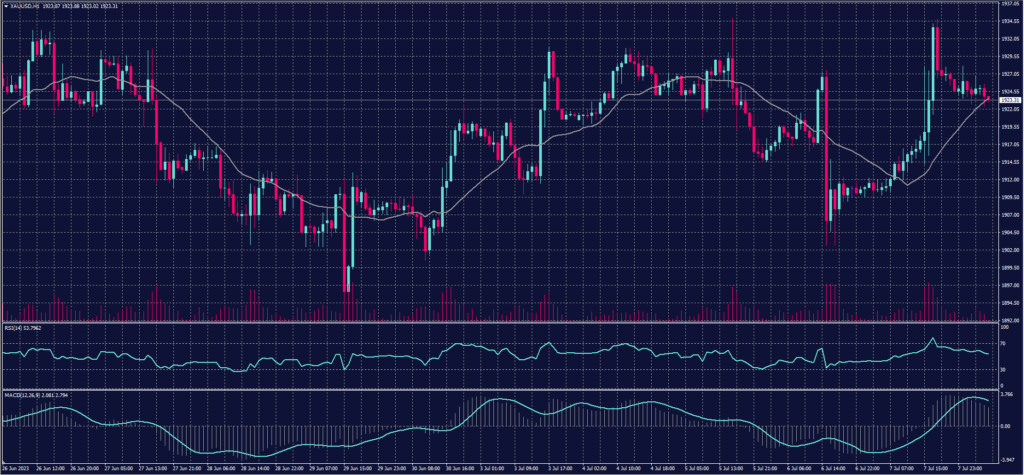Grab the divider above the RSI panel
This screenshot has height=475, width=1024.
(500, 322)
